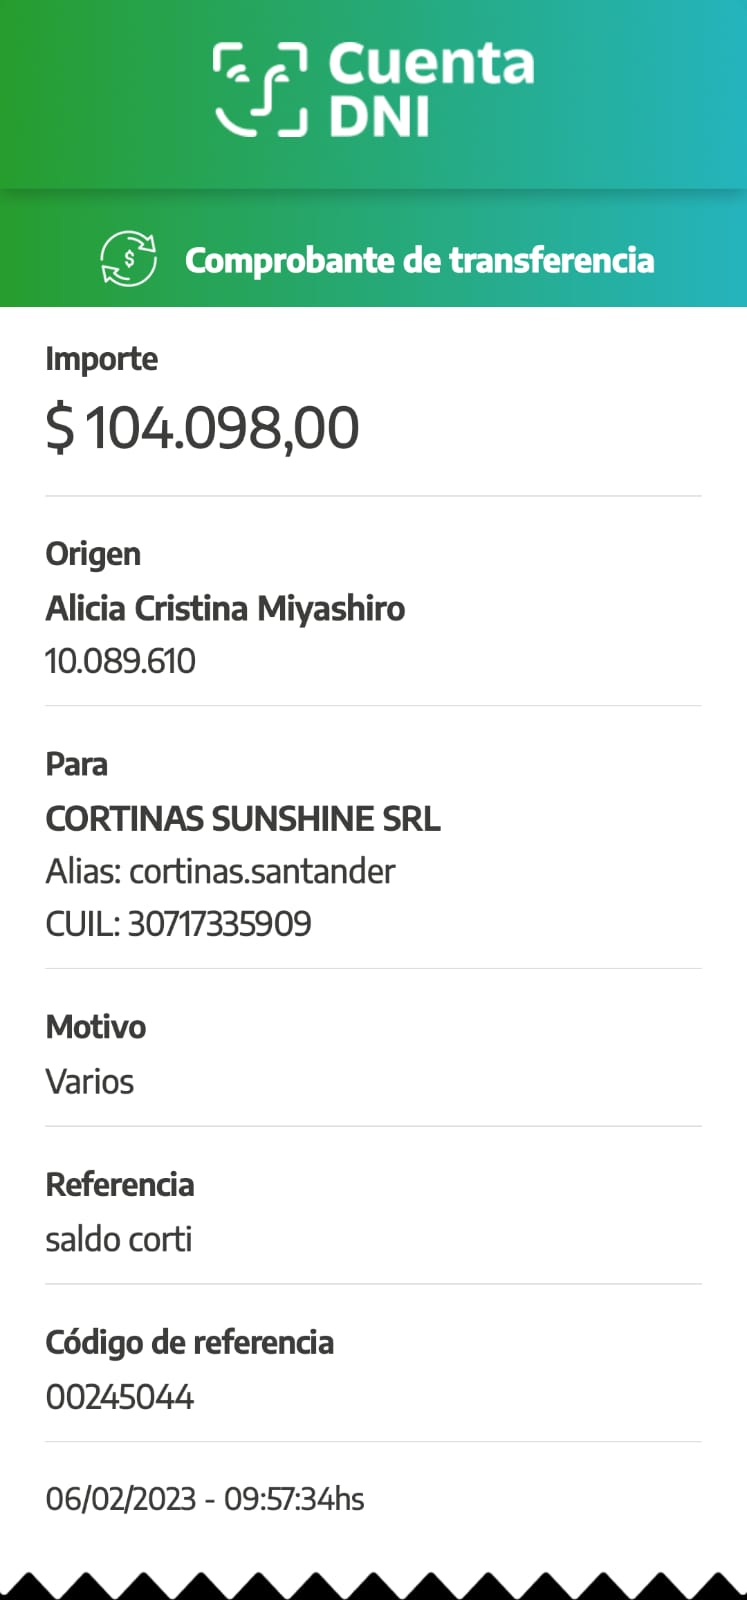Click the Motivo label
The height and width of the screenshot is (1600, 747).
click(95, 1027)
